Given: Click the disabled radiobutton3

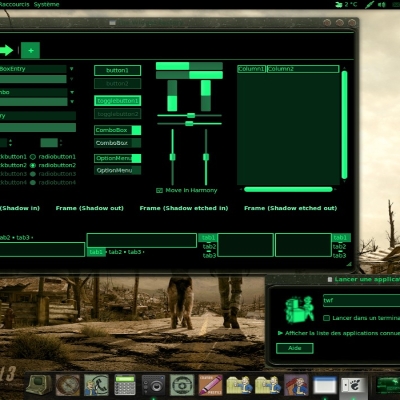Looking at the screenshot, I should pos(53,174).
